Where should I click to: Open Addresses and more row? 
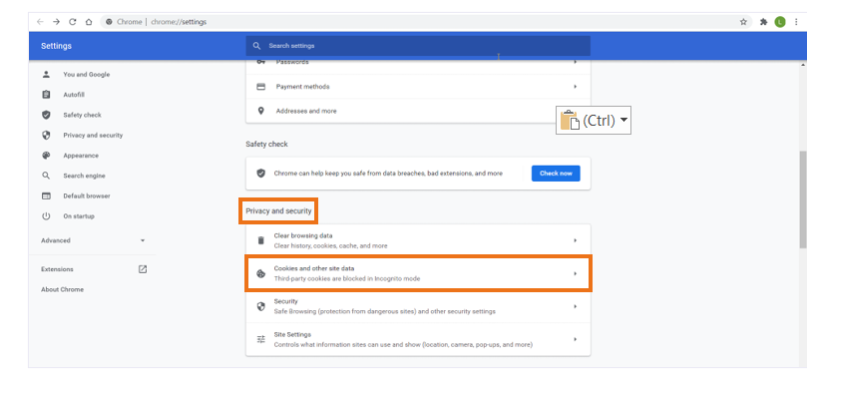click(x=418, y=111)
